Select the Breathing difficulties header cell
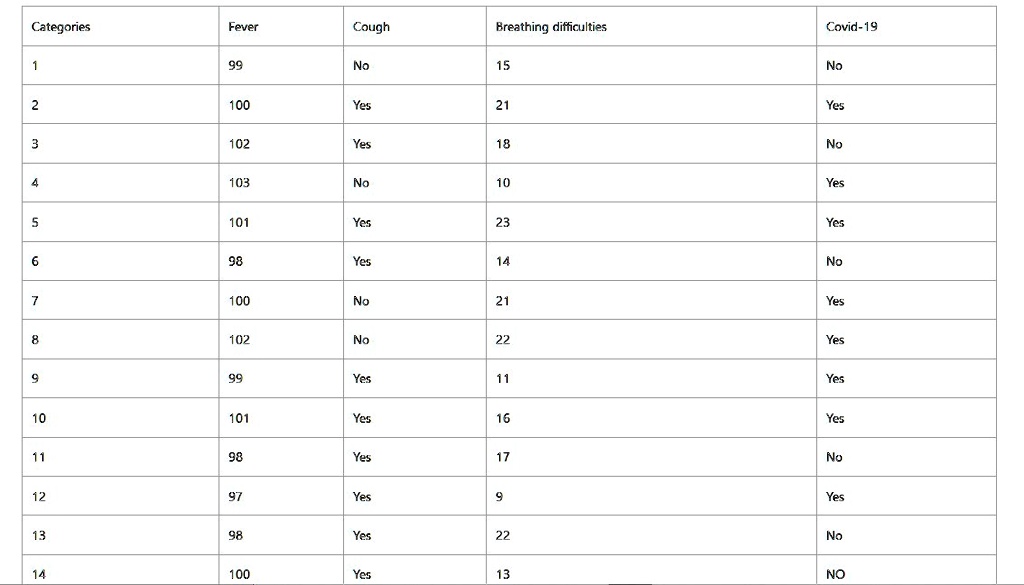 coord(651,27)
